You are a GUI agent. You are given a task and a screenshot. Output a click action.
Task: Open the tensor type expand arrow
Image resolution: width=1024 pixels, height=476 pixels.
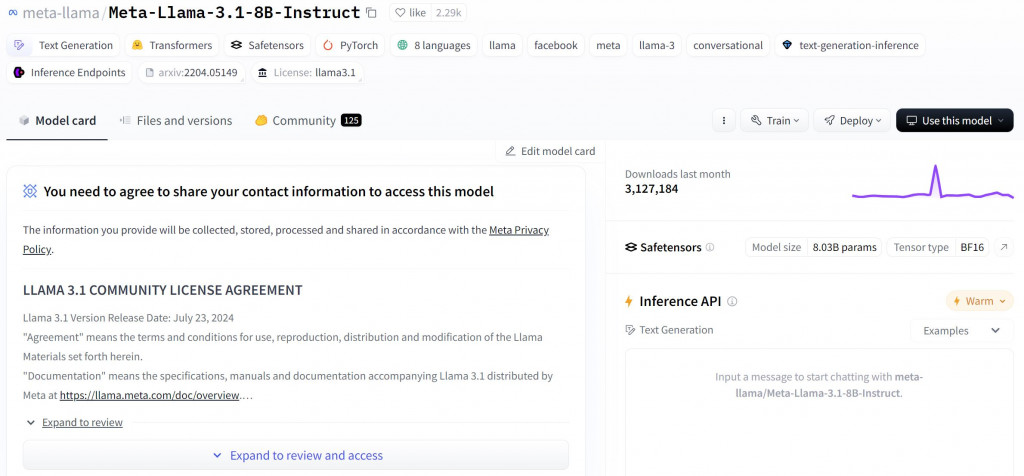pos(1004,247)
